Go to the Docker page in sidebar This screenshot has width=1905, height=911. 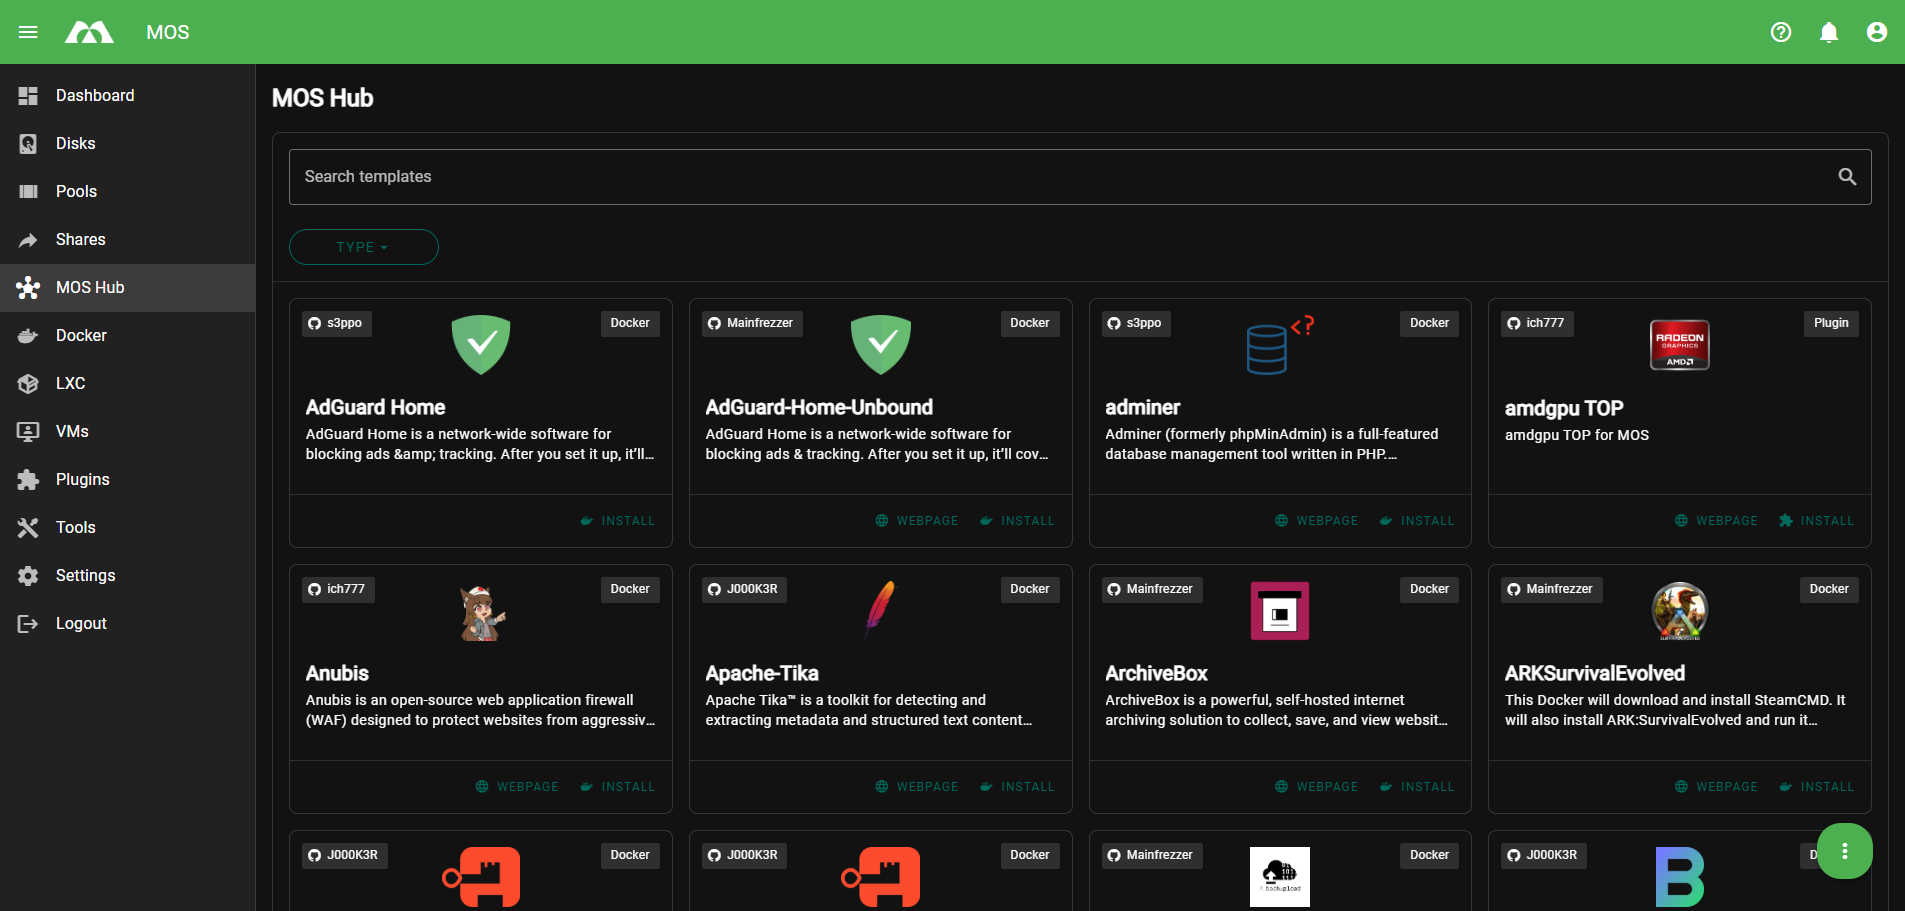81,336
